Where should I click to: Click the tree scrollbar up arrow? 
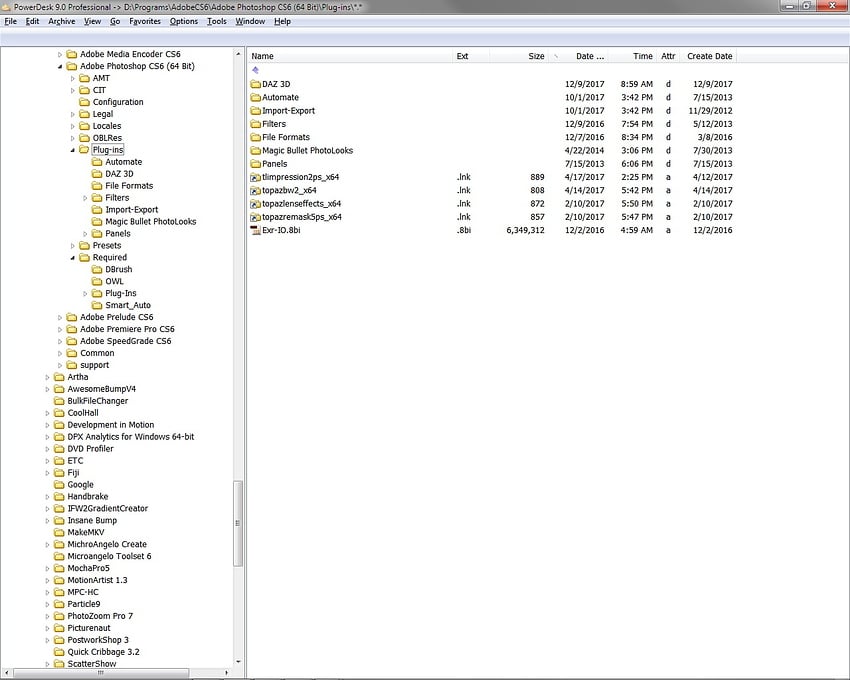[x=238, y=54]
